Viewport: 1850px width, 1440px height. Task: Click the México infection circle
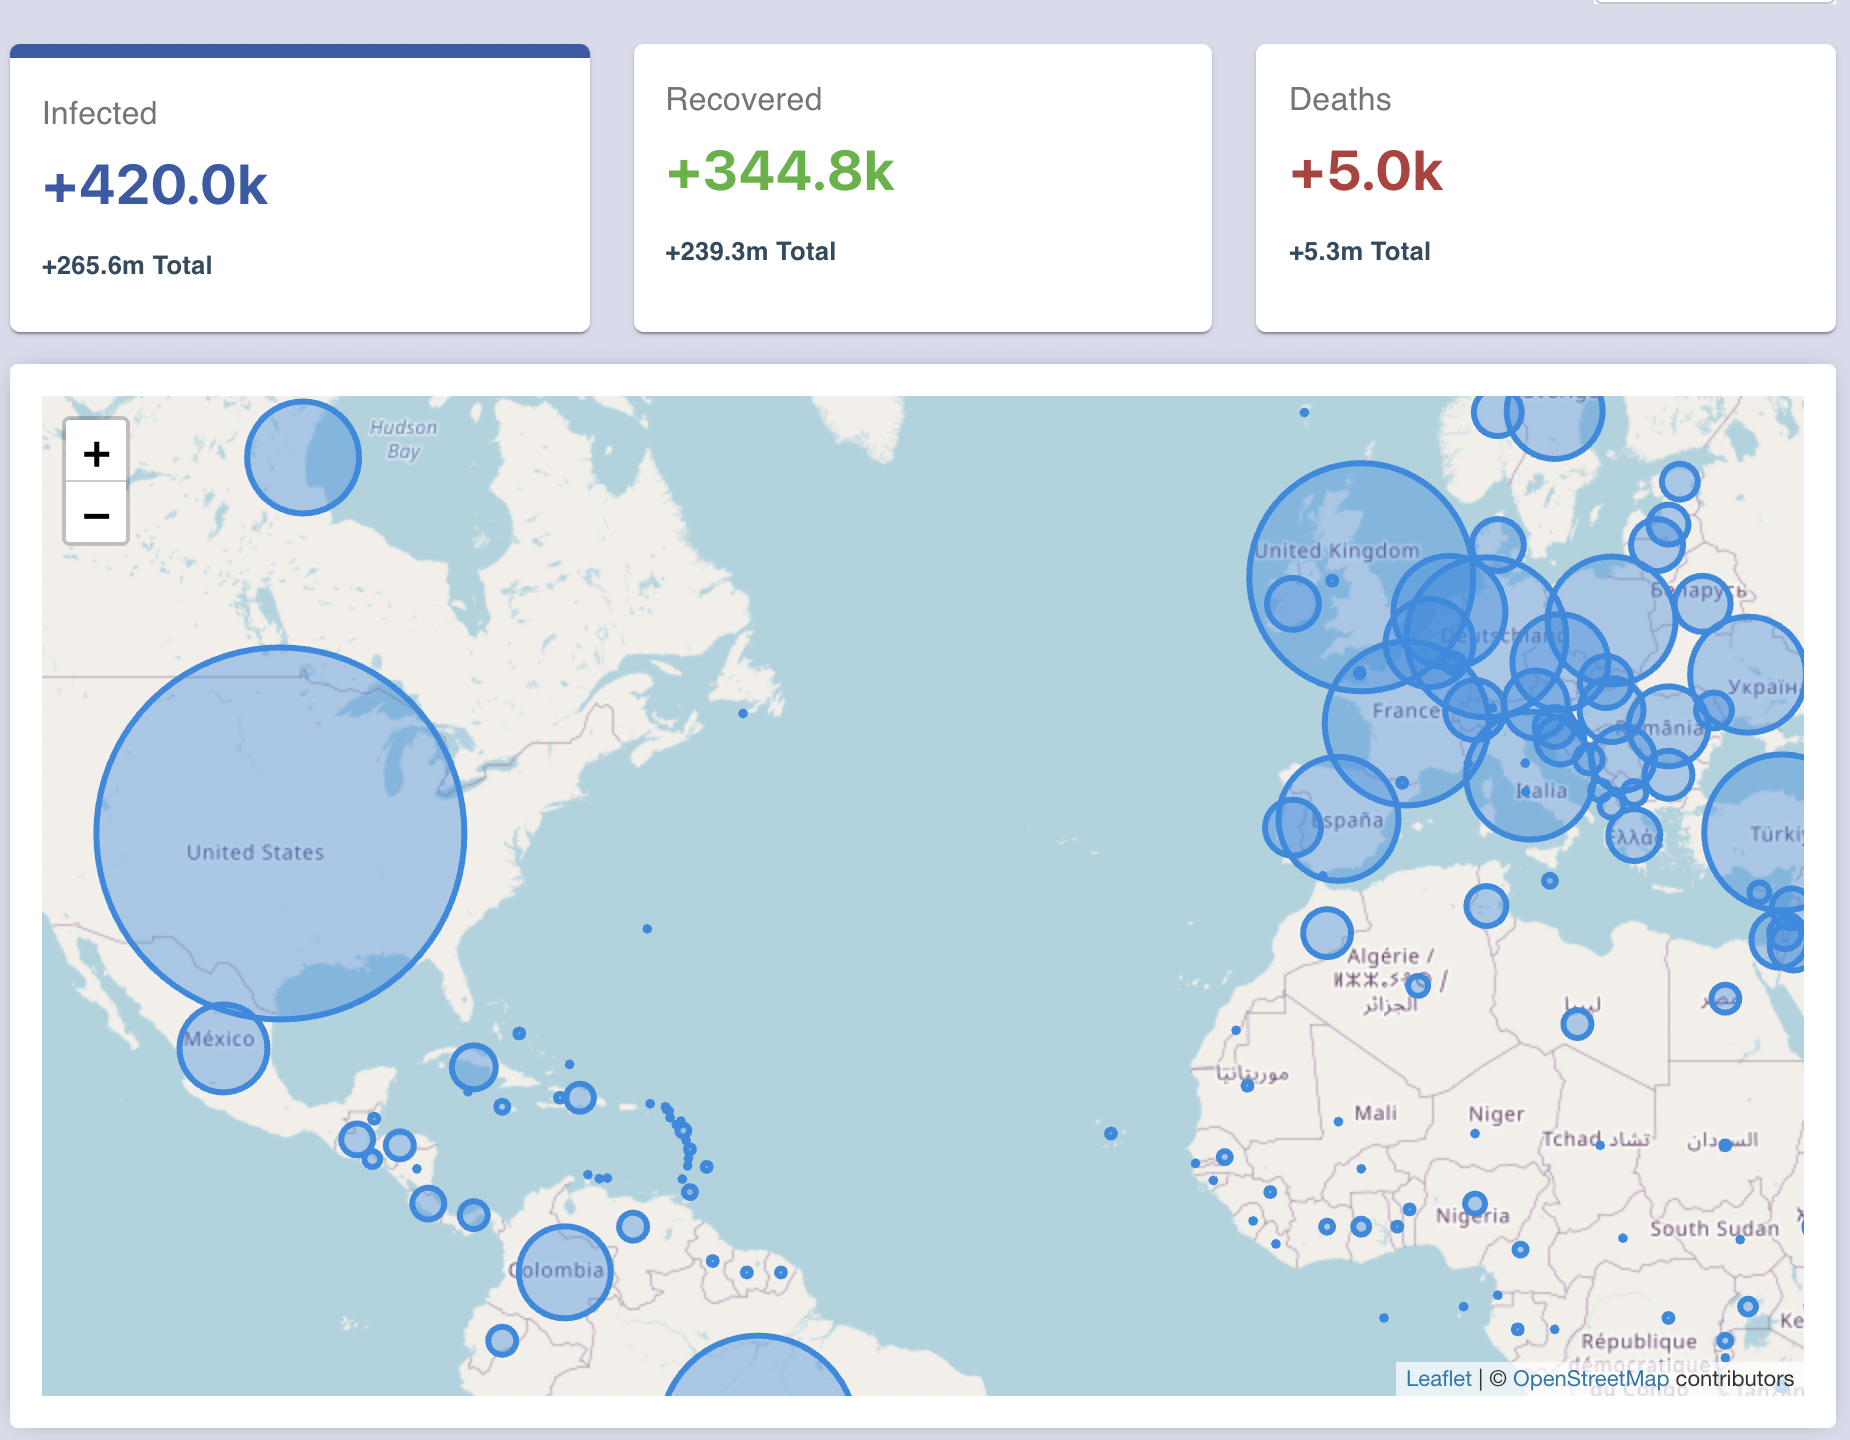223,1048
